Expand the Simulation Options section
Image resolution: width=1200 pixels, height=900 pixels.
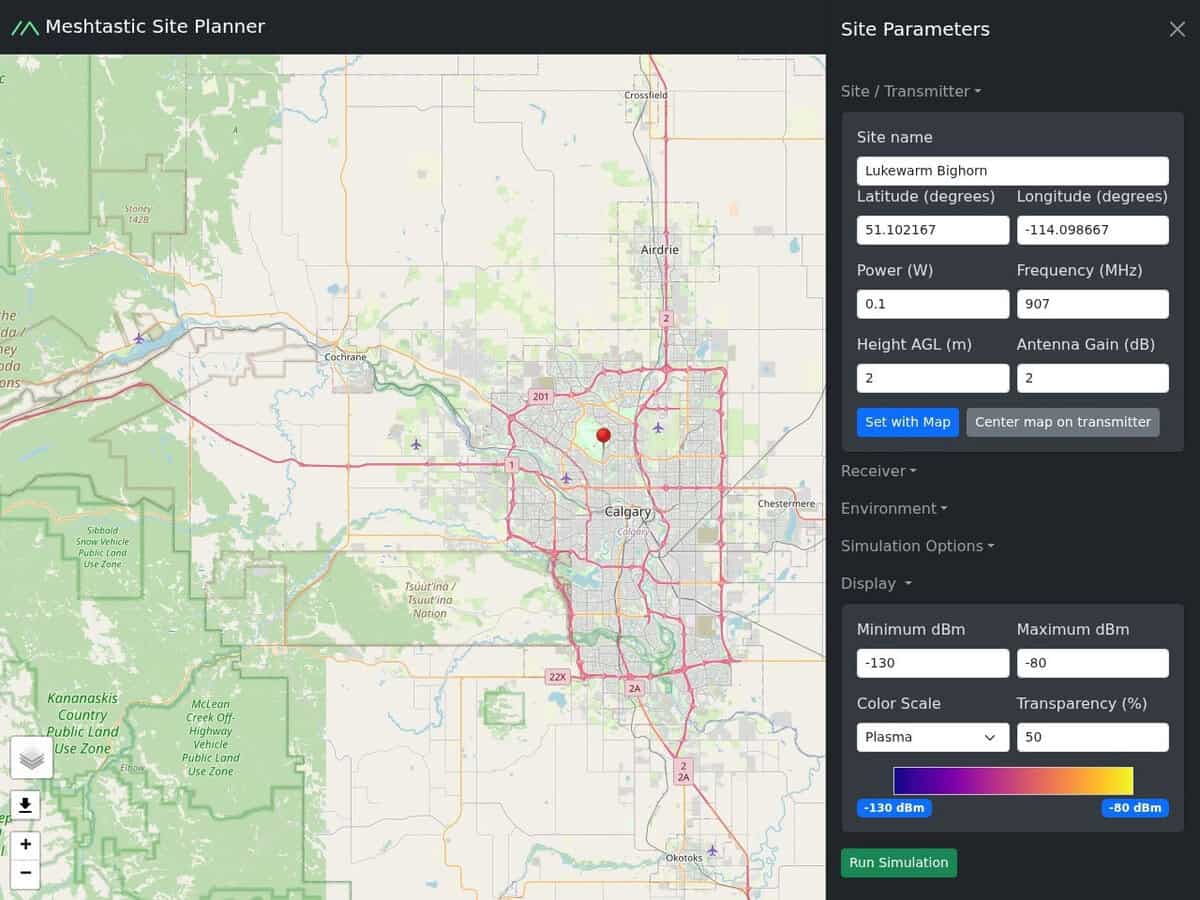tap(918, 546)
